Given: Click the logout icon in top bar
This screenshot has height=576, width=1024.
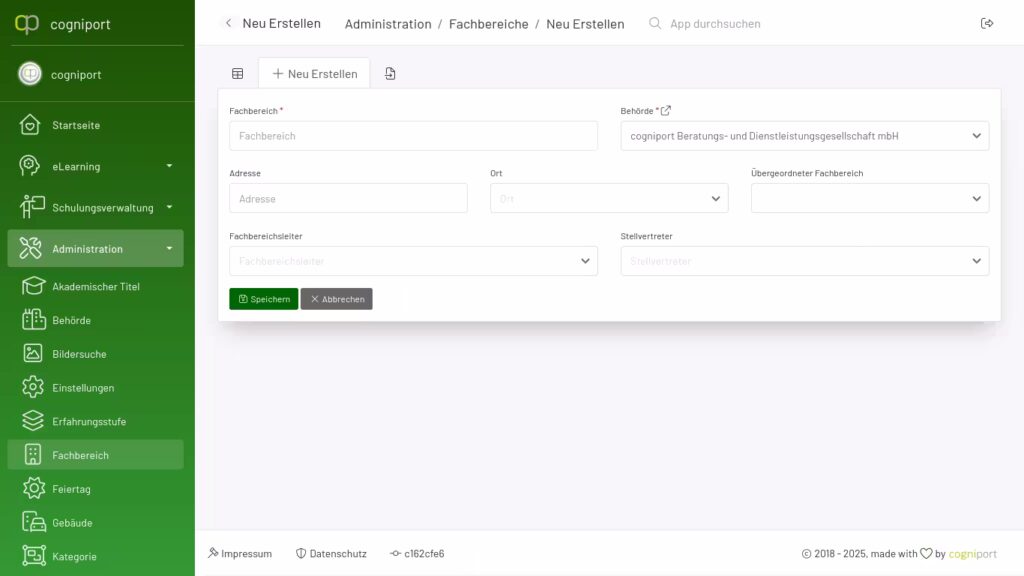Looking at the screenshot, I should click(x=987, y=23).
